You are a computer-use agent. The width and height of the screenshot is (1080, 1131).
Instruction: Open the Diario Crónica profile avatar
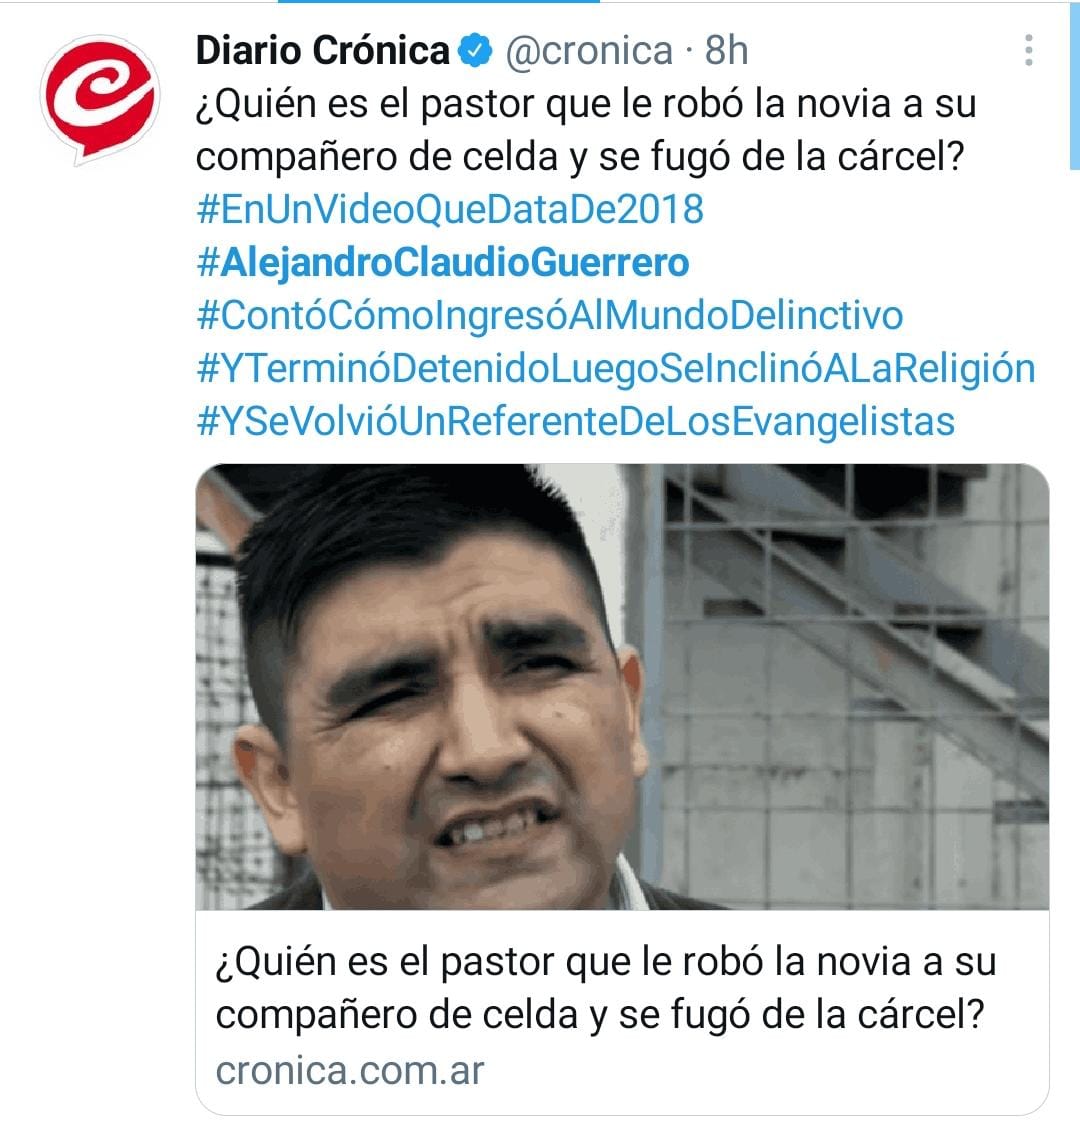coord(100,99)
